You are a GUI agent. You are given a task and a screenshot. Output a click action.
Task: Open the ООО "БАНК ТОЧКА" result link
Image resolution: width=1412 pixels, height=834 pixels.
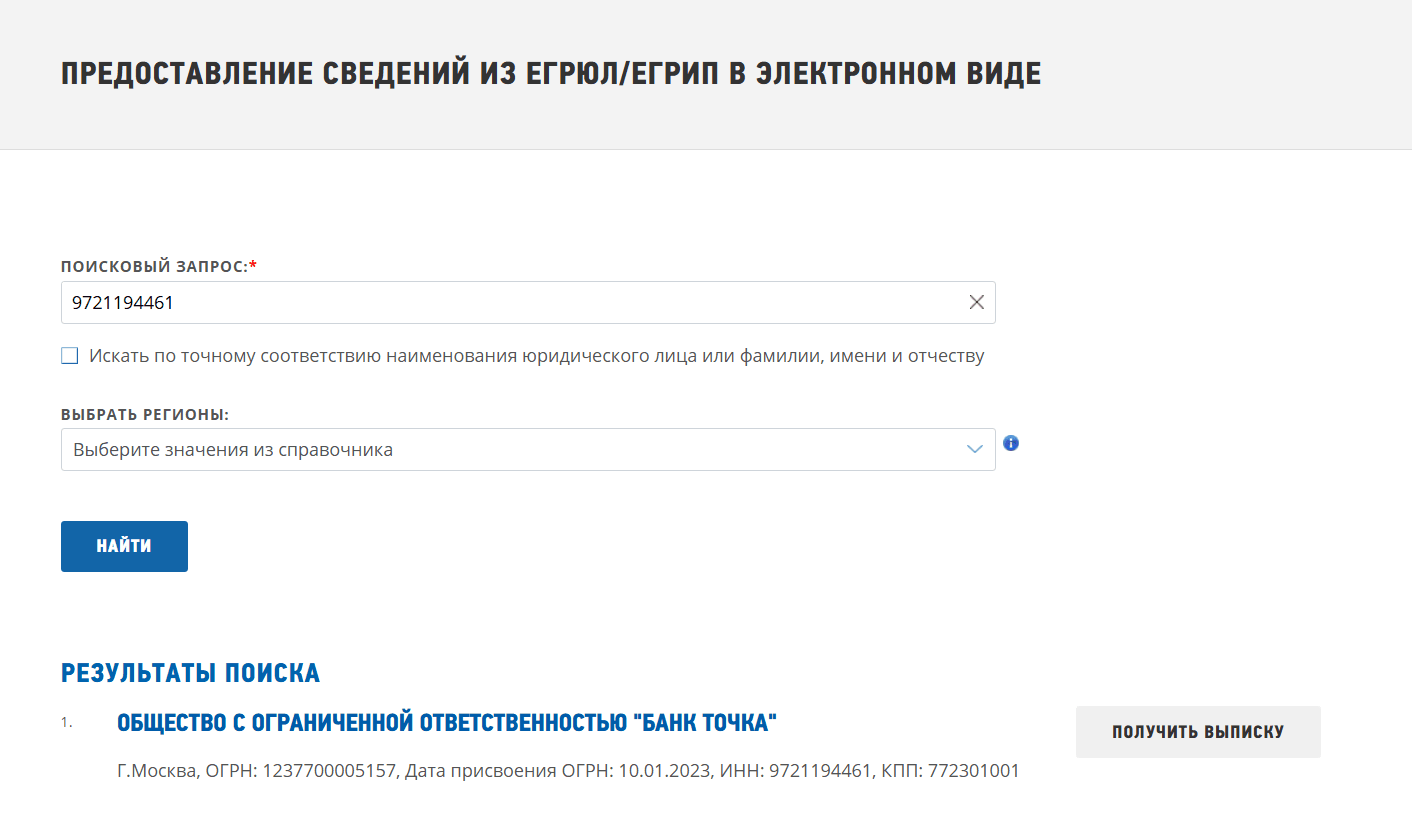coord(447,722)
